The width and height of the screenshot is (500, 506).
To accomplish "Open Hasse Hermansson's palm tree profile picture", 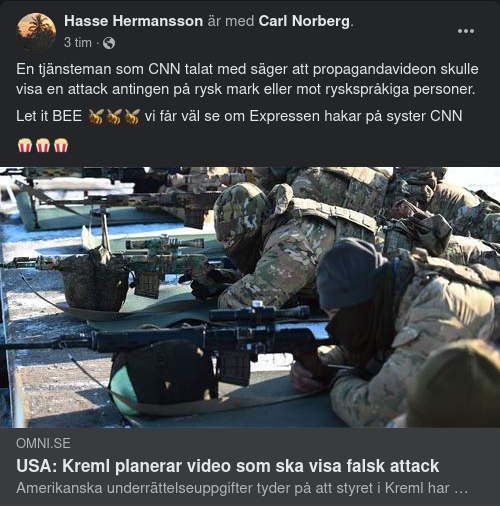I will coord(36,32).
